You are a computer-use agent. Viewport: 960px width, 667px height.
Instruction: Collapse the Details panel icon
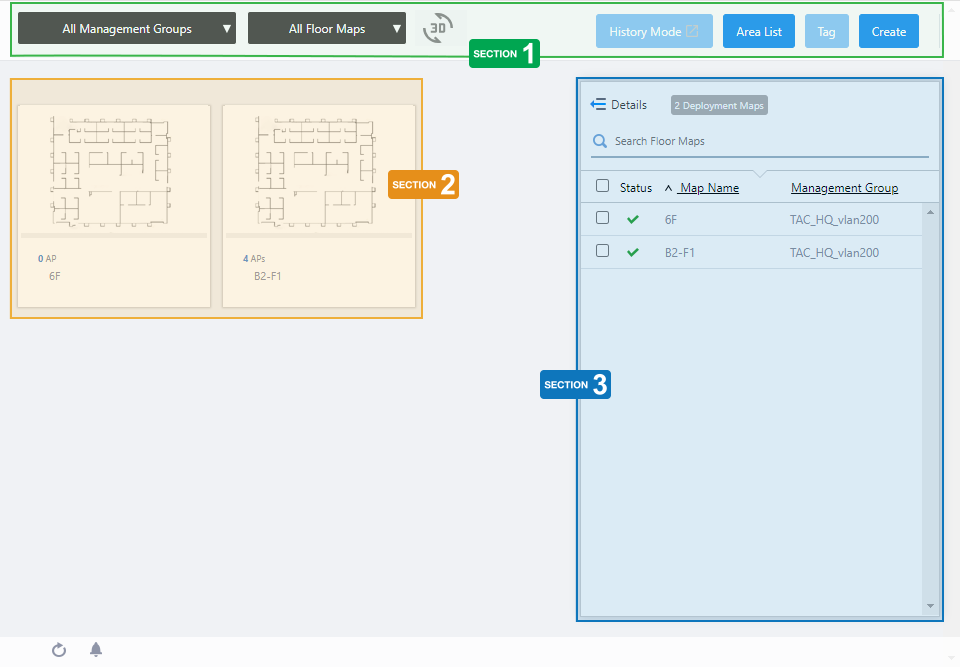(598, 105)
